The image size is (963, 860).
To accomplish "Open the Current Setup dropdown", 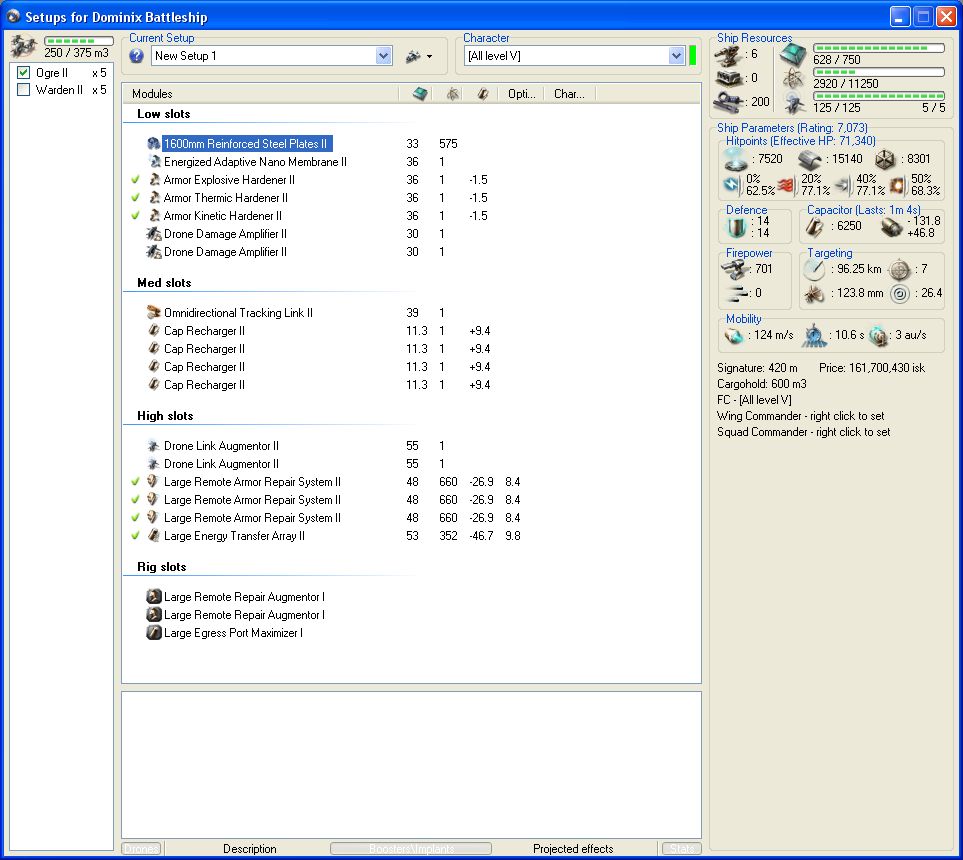I will (x=384, y=56).
